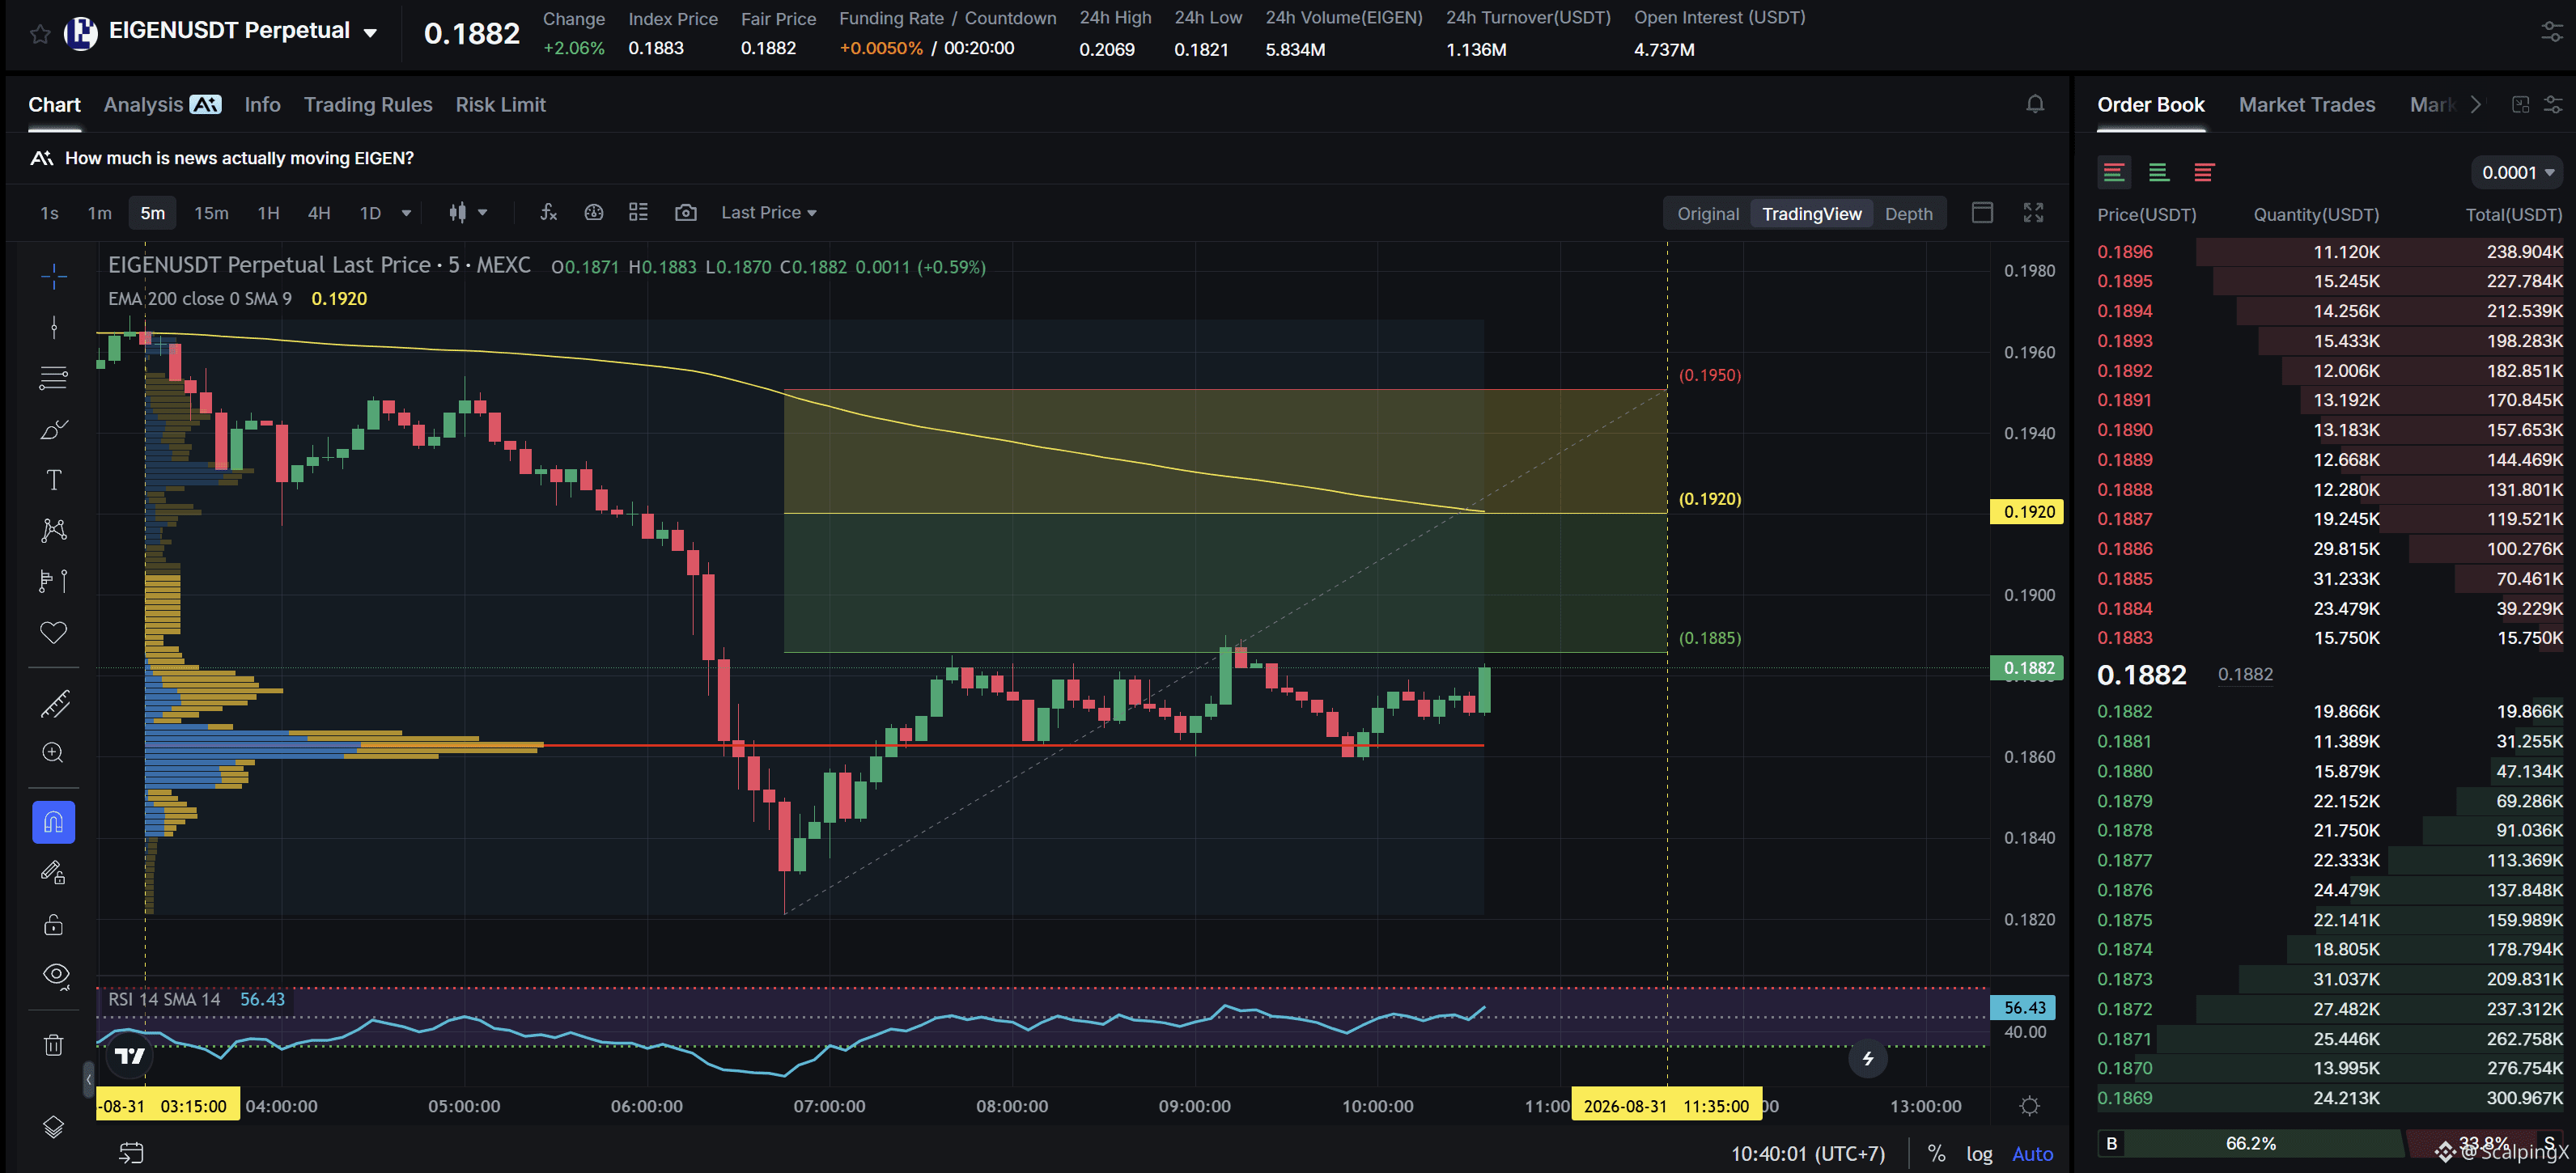Toggle lock all drawings
2576x1173 pixels.
click(54, 924)
